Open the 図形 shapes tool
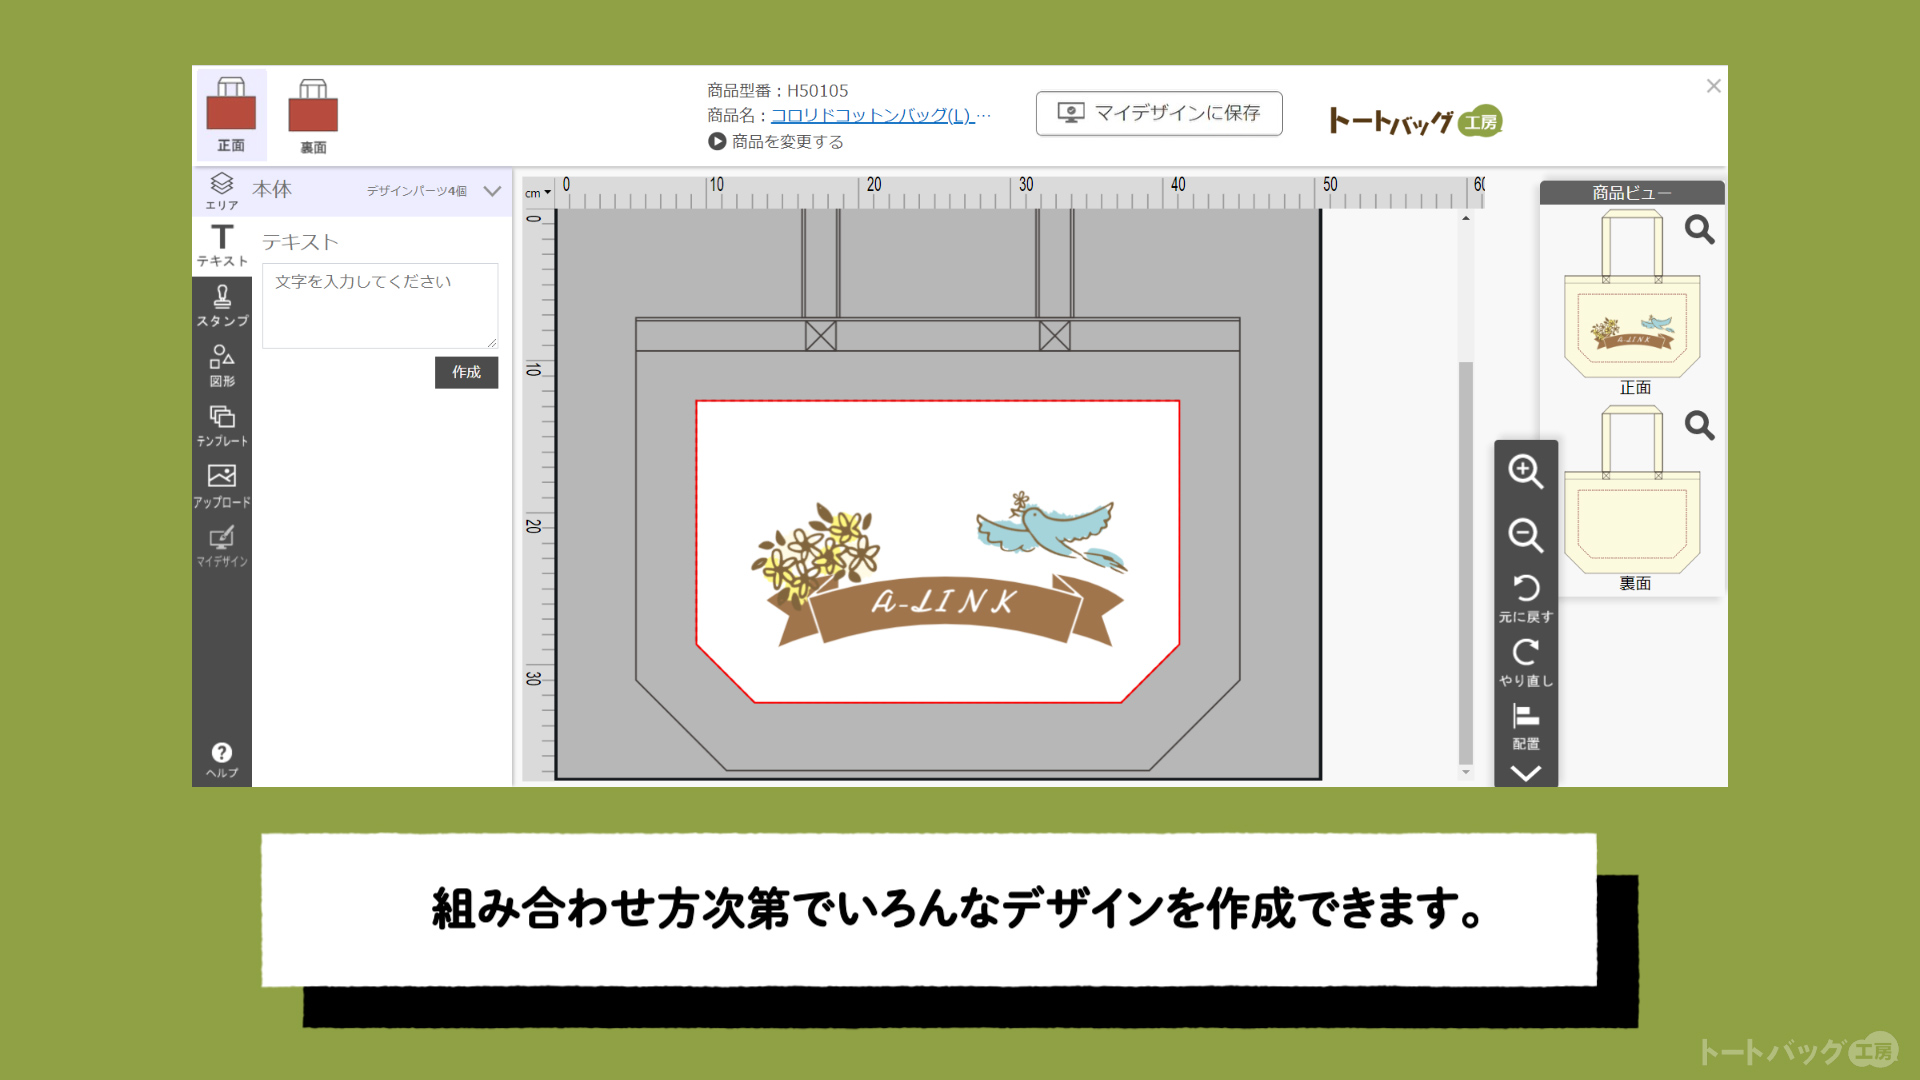The width and height of the screenshot is (1920, 1080). pos(222,366)
